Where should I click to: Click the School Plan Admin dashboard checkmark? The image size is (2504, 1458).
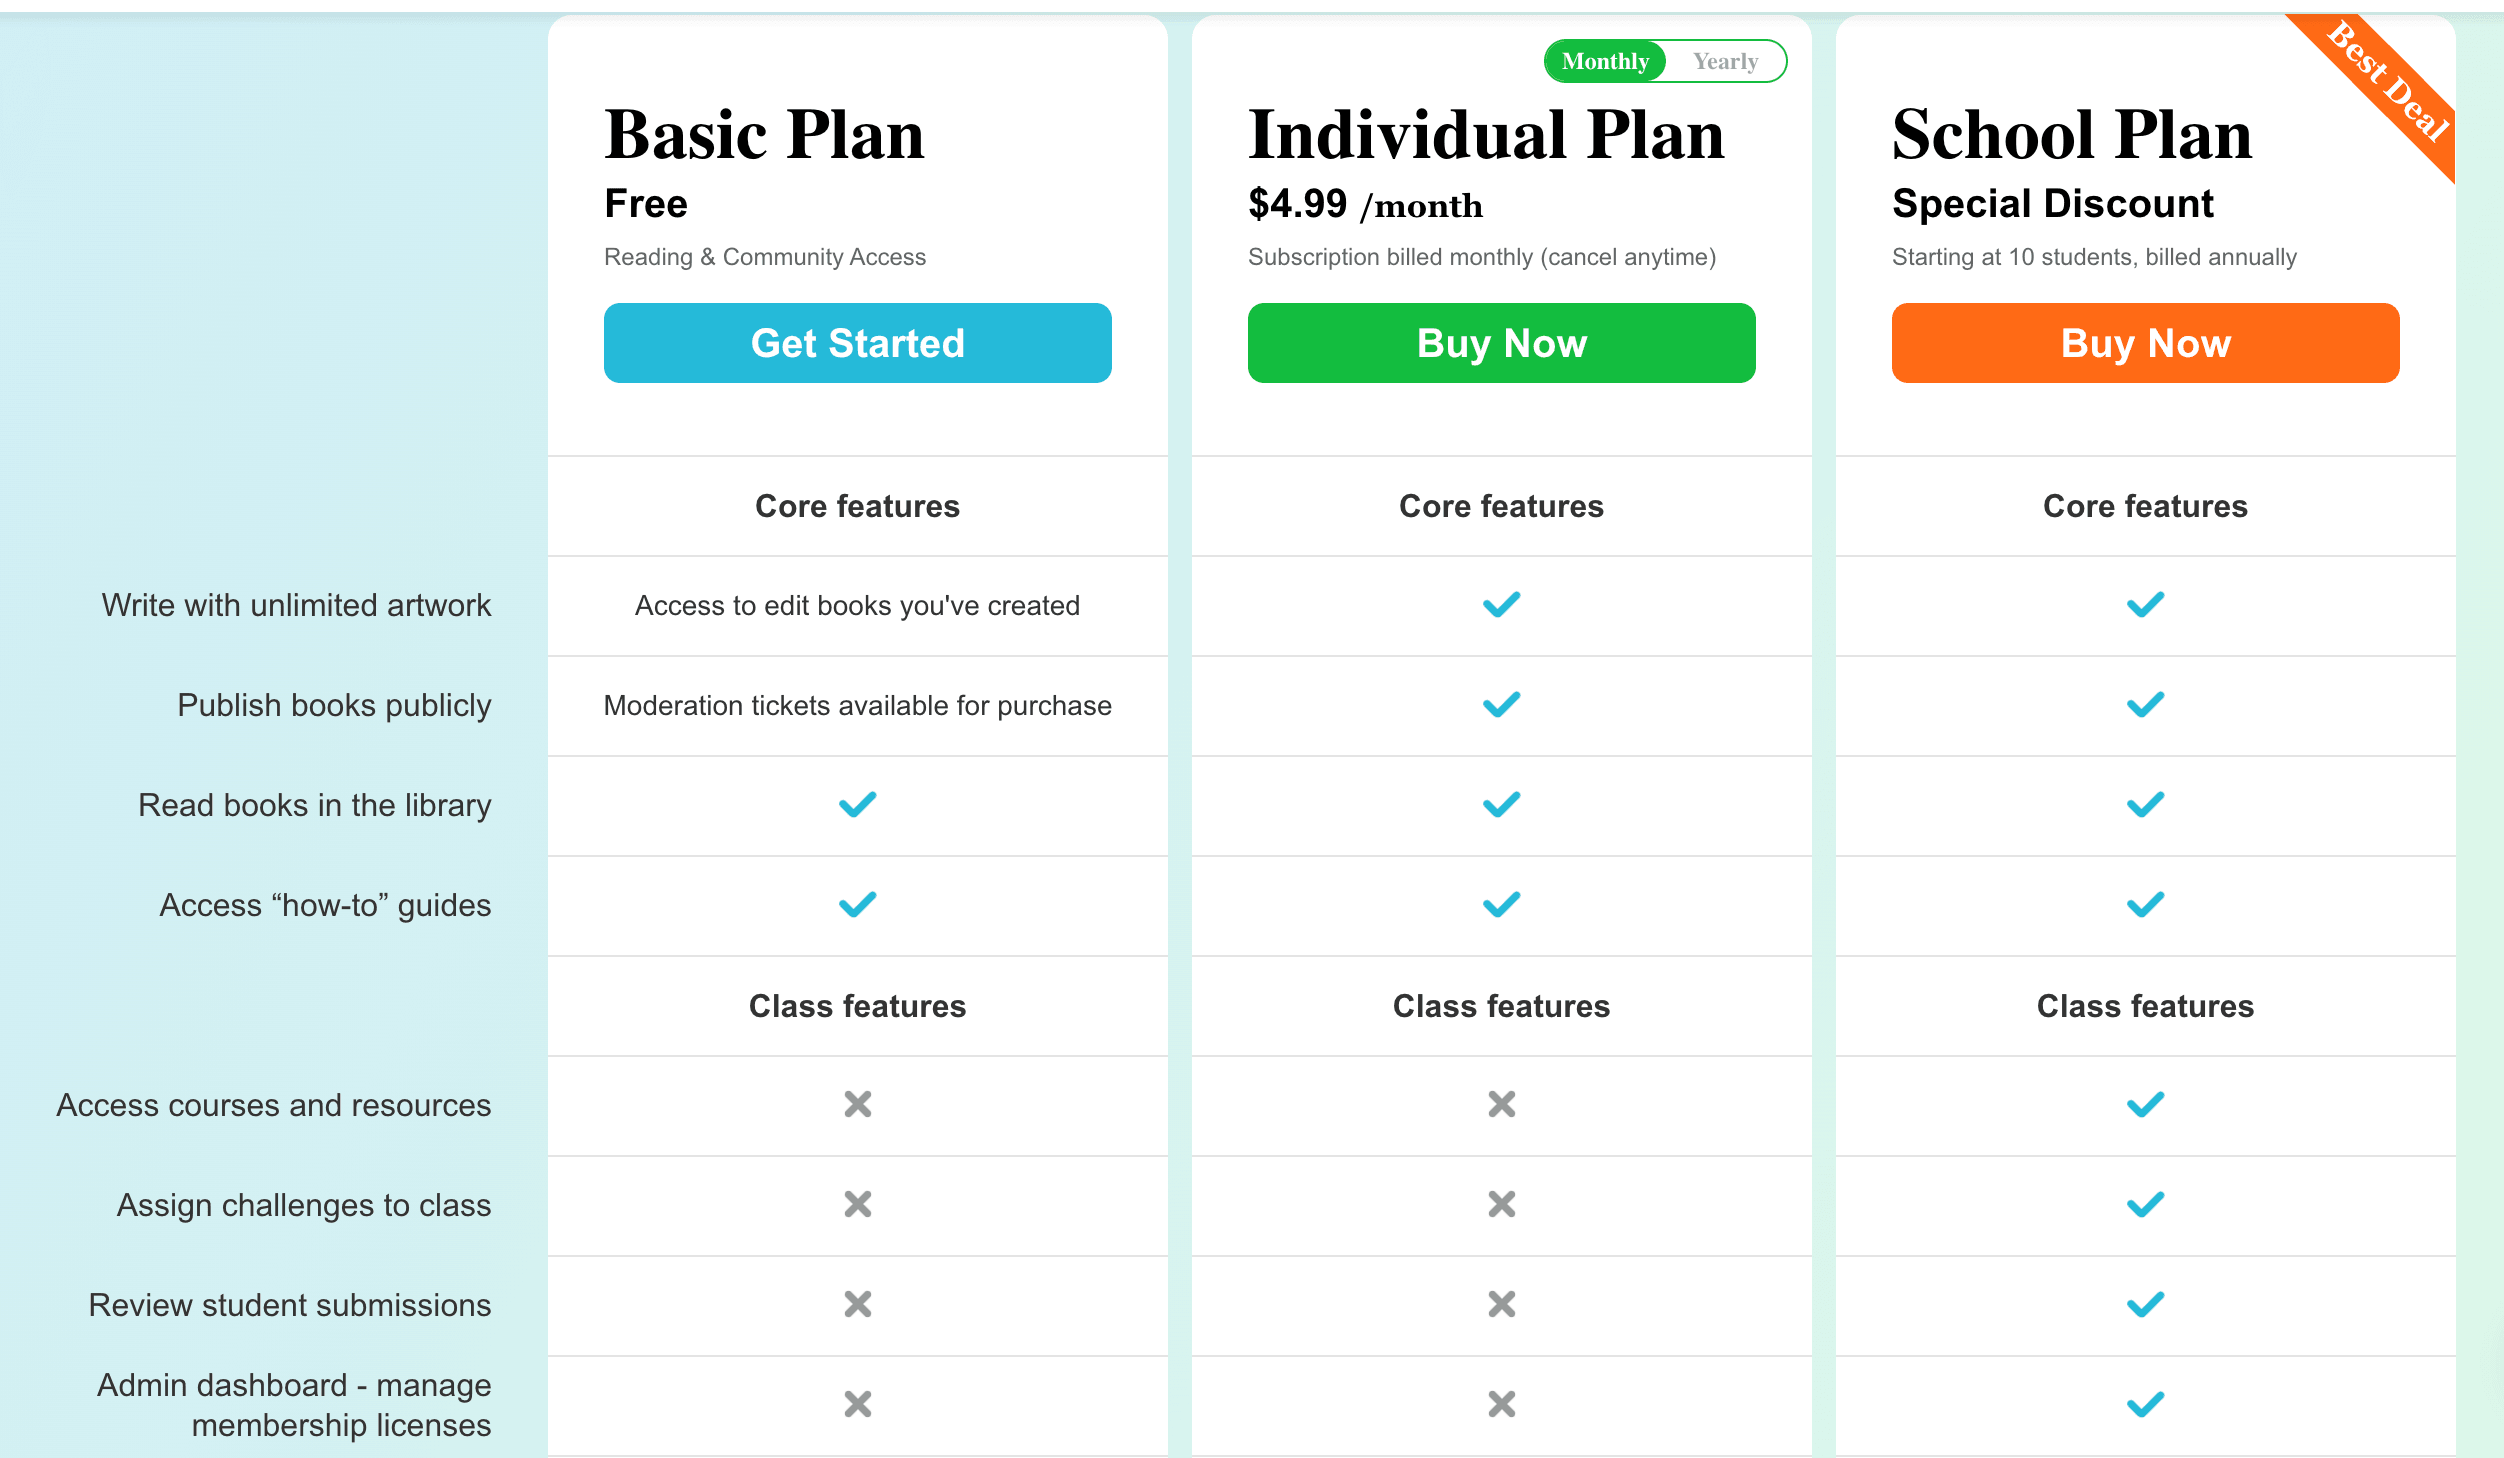(2144, 1404)
